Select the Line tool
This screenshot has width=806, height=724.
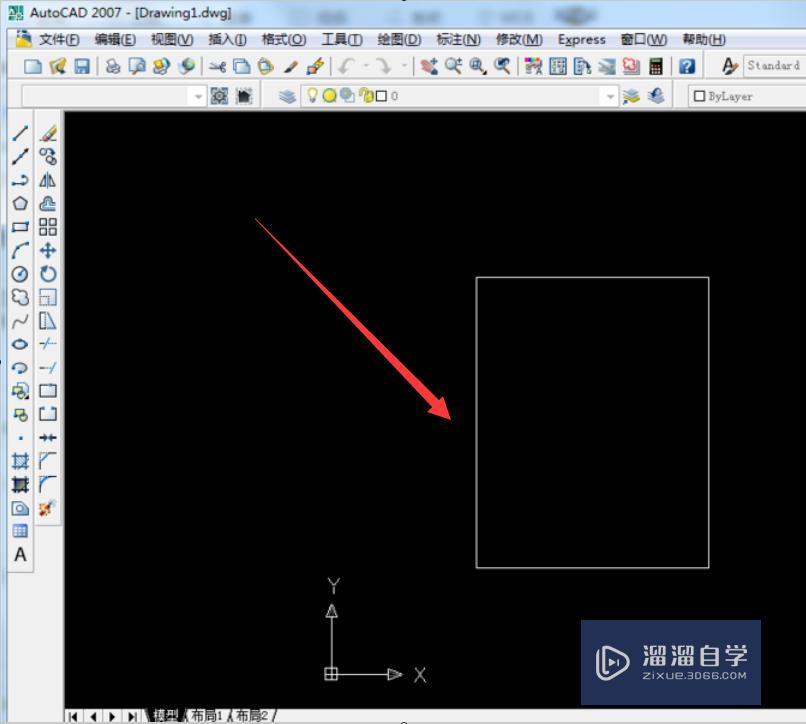[19, 131]
